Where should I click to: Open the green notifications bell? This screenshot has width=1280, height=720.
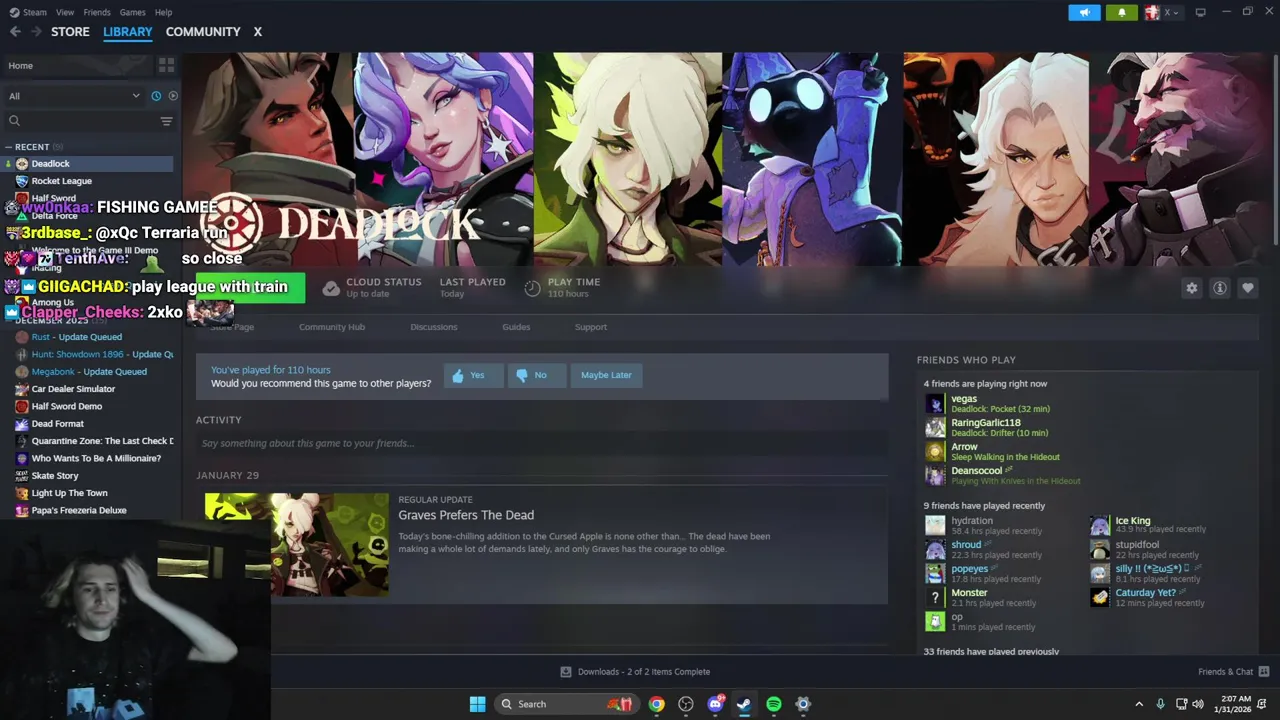[x=1121, y=12]
